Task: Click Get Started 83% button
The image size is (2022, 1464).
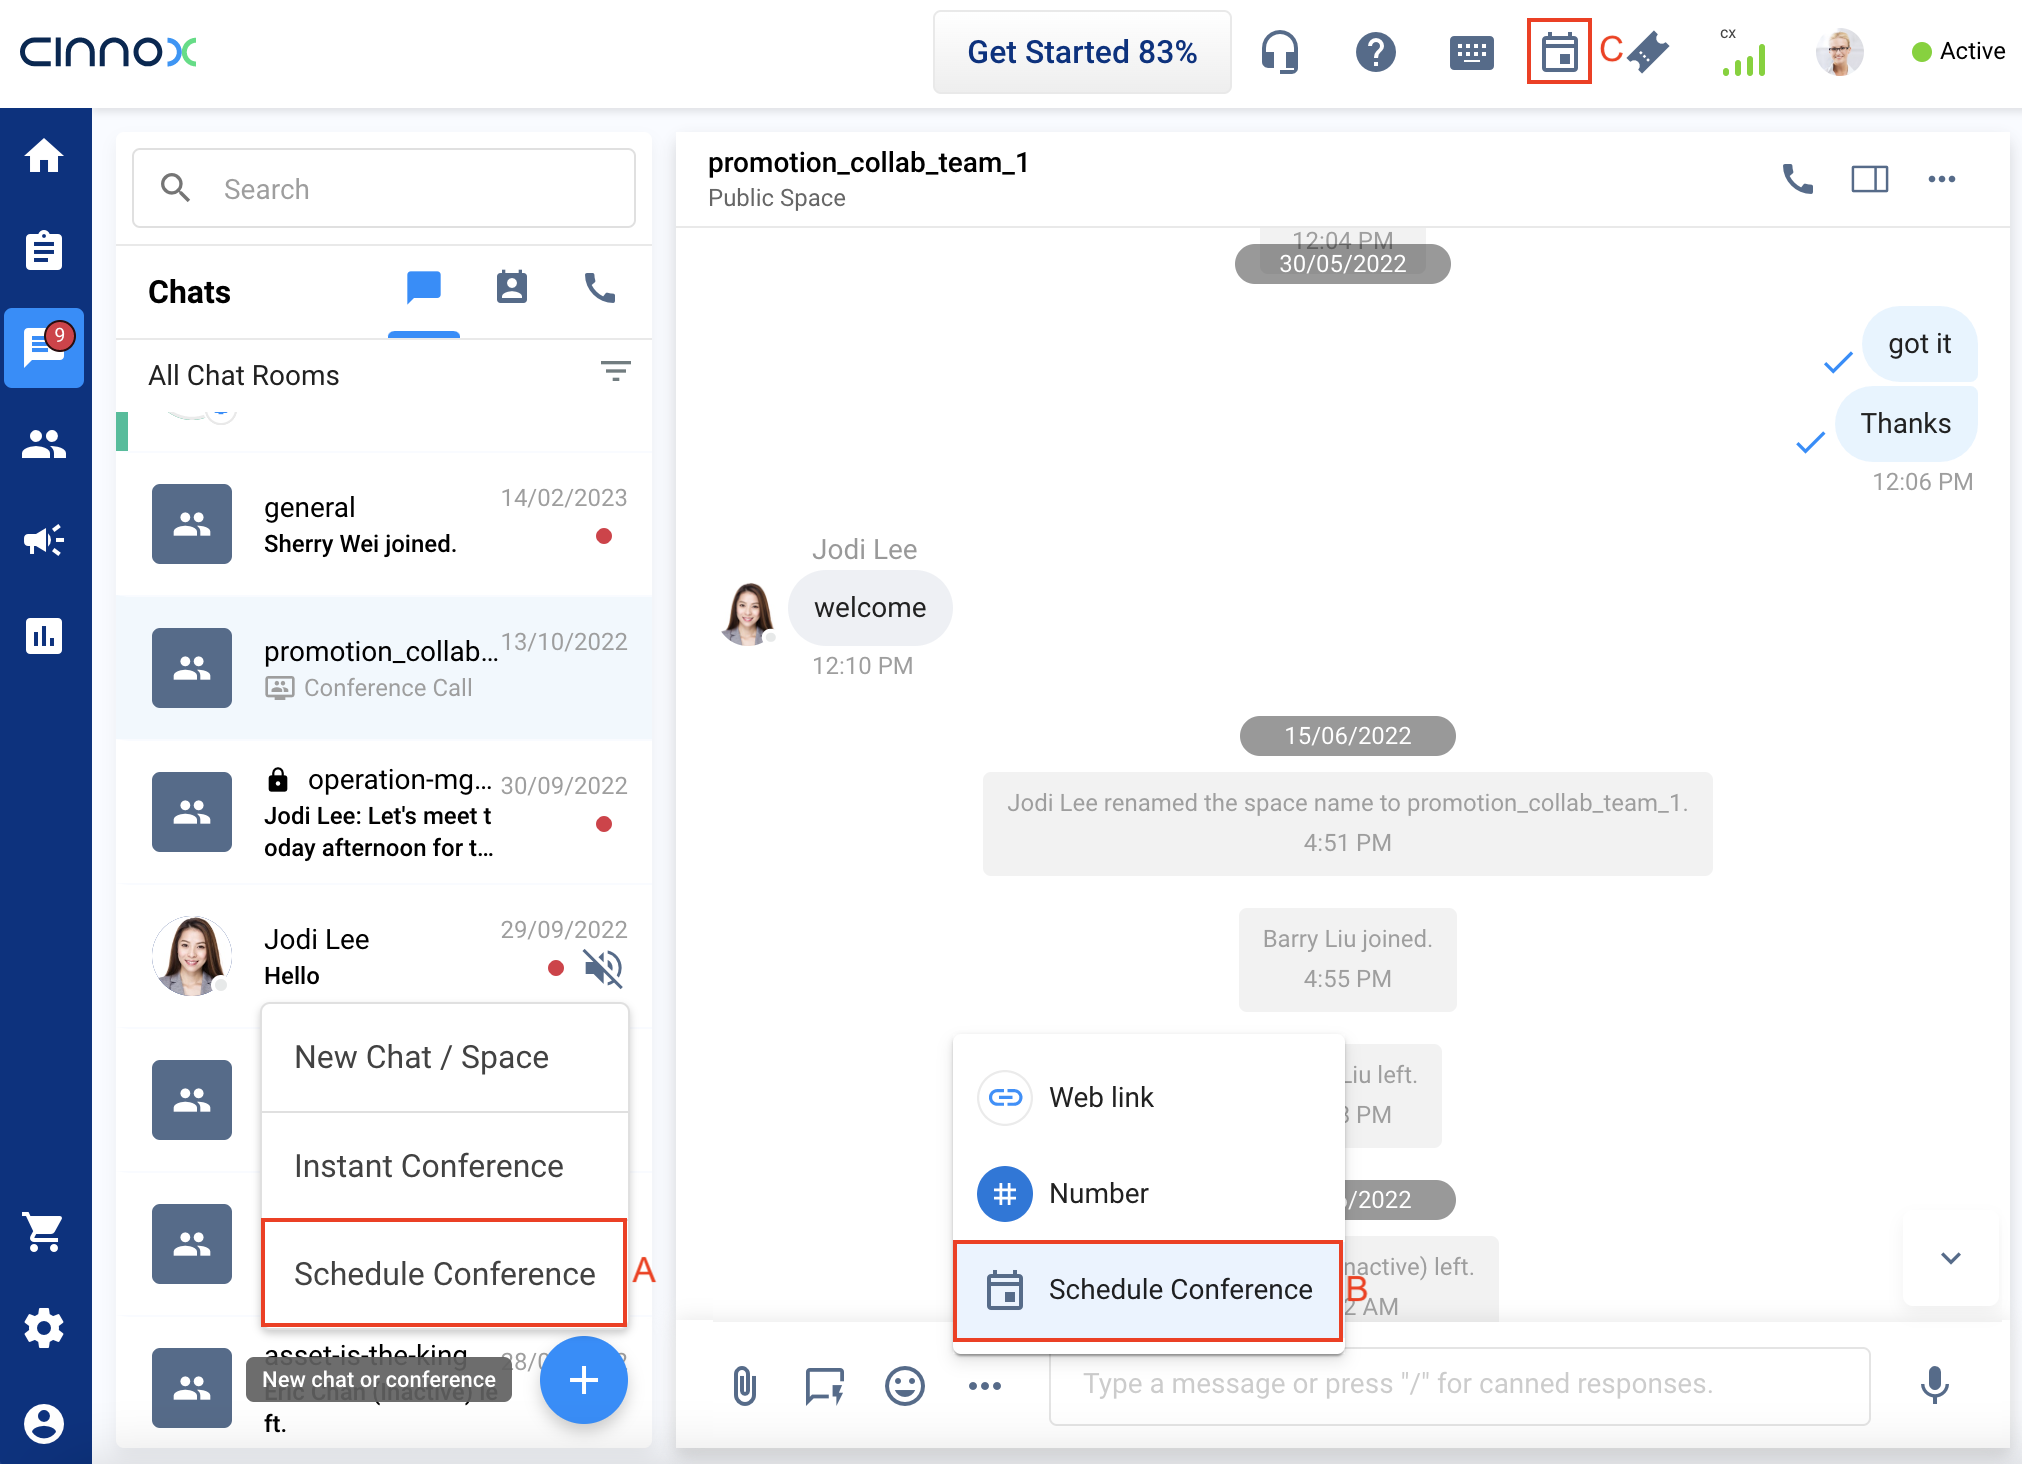Action: point(1082,52)
